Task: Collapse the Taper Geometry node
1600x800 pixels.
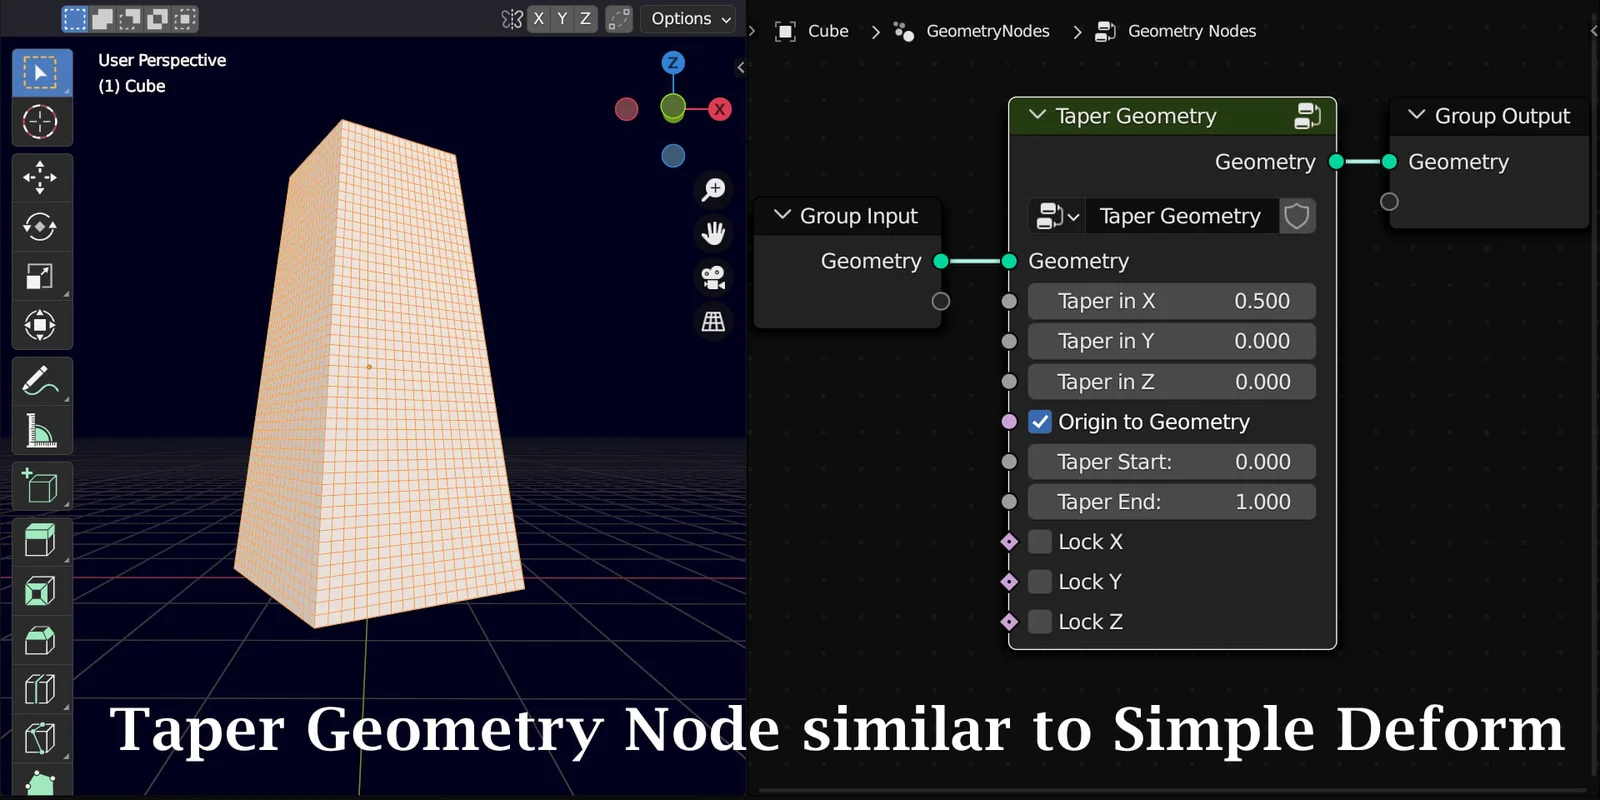Action: [1037, 115]
